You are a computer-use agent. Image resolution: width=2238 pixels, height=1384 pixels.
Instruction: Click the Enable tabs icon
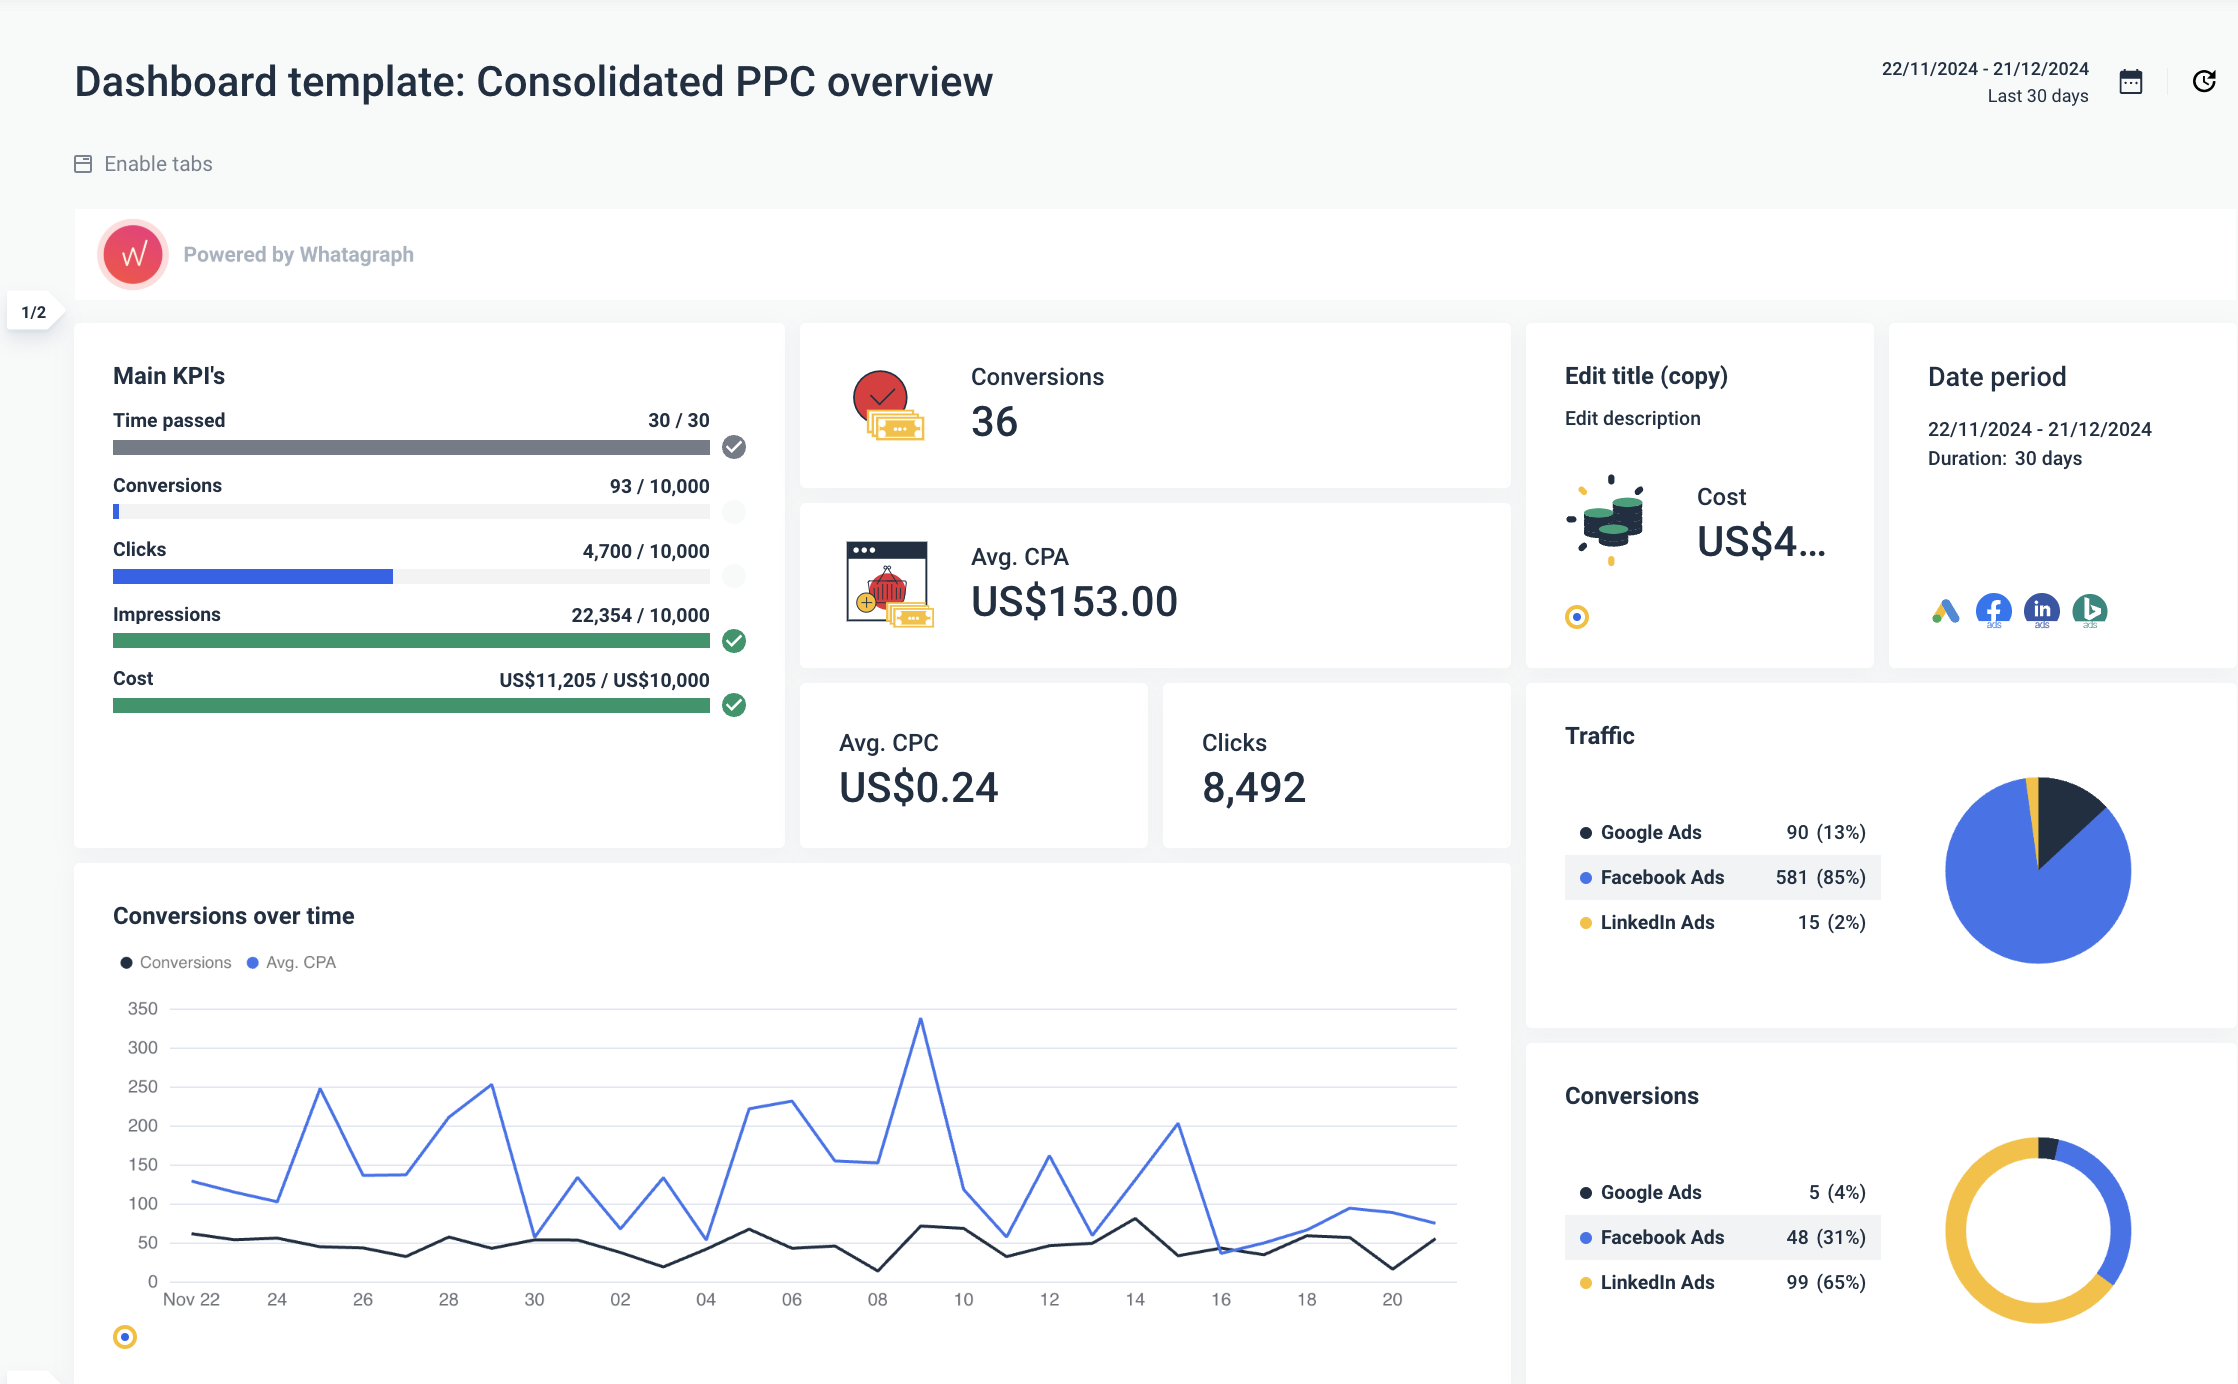pos(83,164)
